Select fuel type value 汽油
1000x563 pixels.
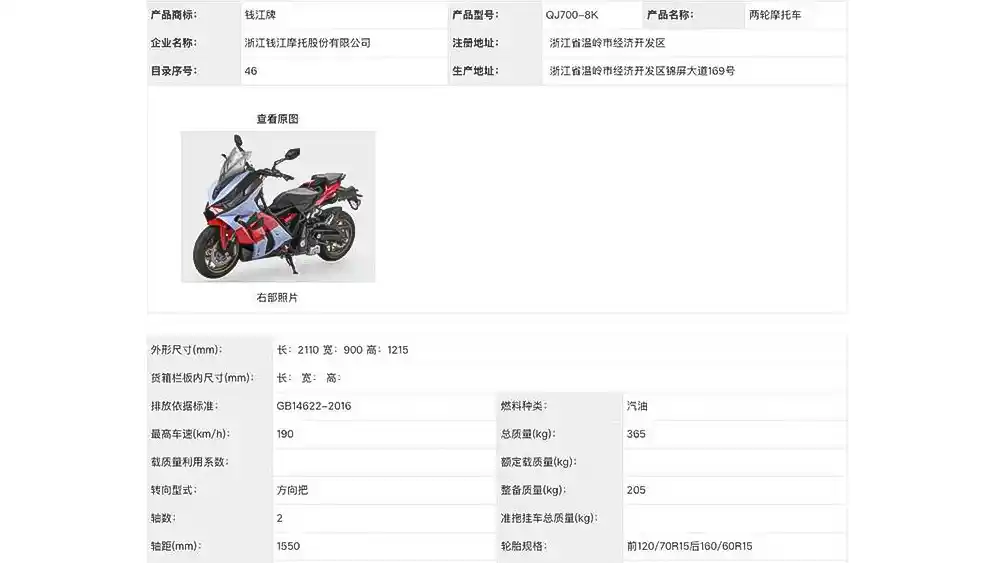click(x=637, y=406)
